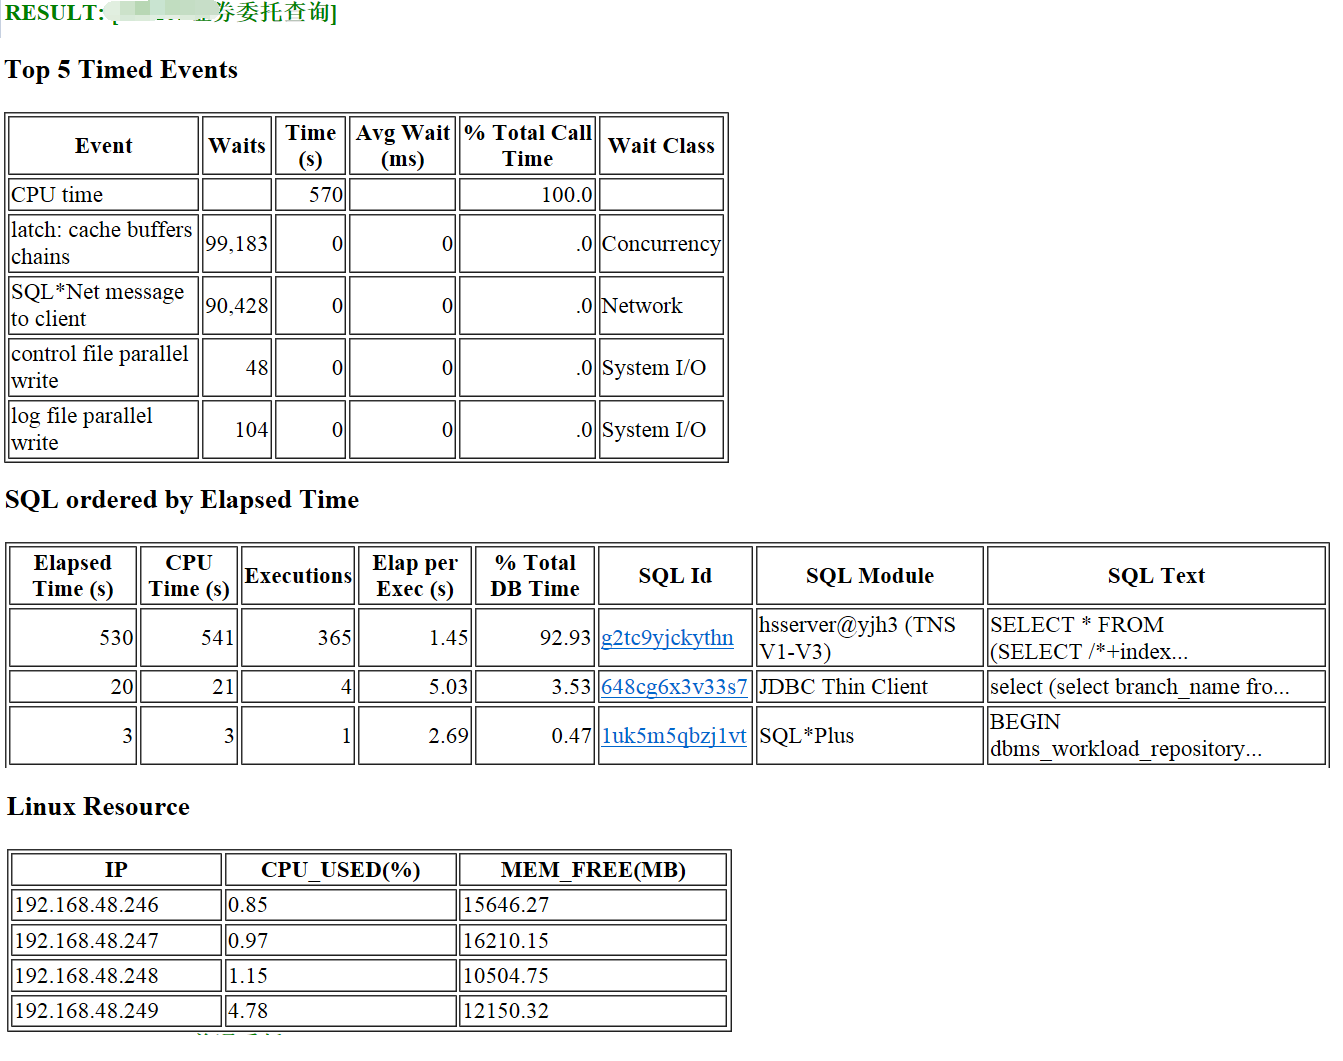Click the 'Linux Resource' heading
The width and height of the screenshot is (1343, 1061).
tap(98, 807)
